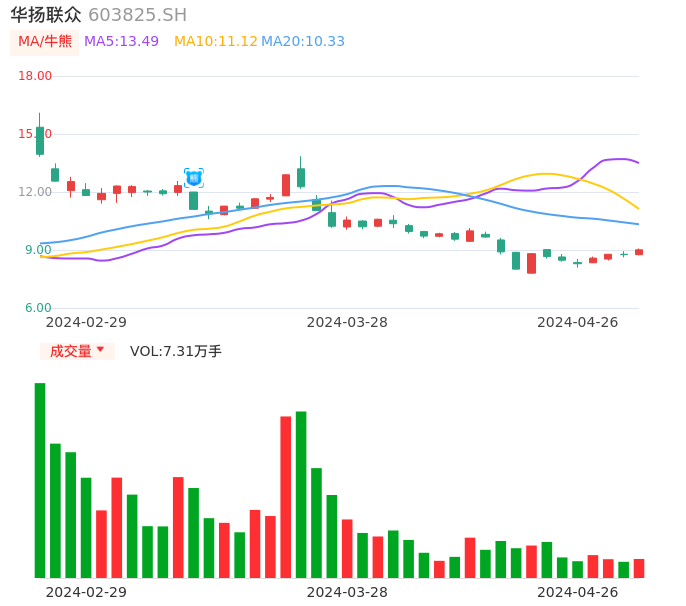Click the 2024-03-28 date under price chart
Screen dimensions: 686x606
pos(347,322)
